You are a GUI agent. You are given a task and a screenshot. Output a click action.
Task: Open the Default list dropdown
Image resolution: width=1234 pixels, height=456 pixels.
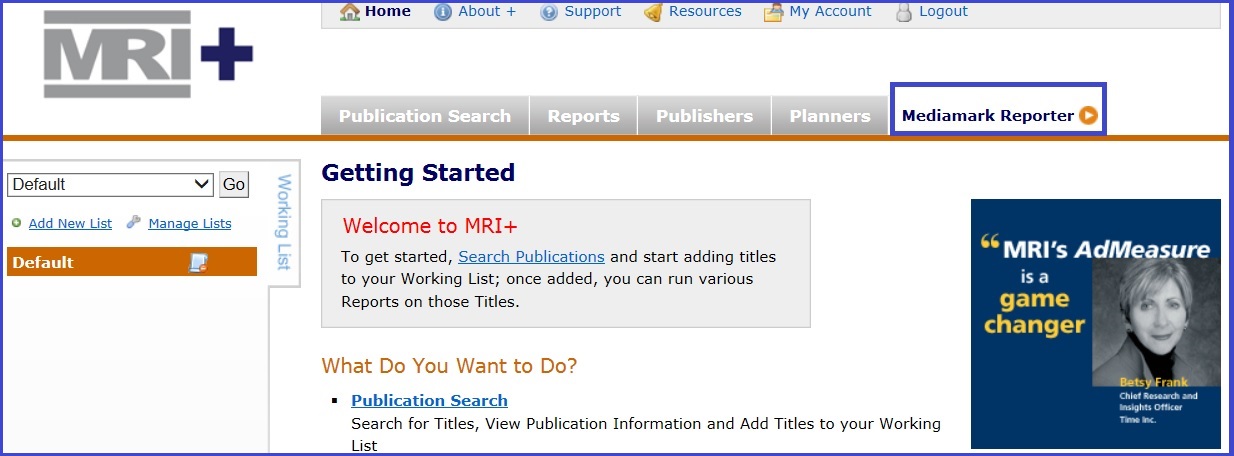[x=110, y=184]
